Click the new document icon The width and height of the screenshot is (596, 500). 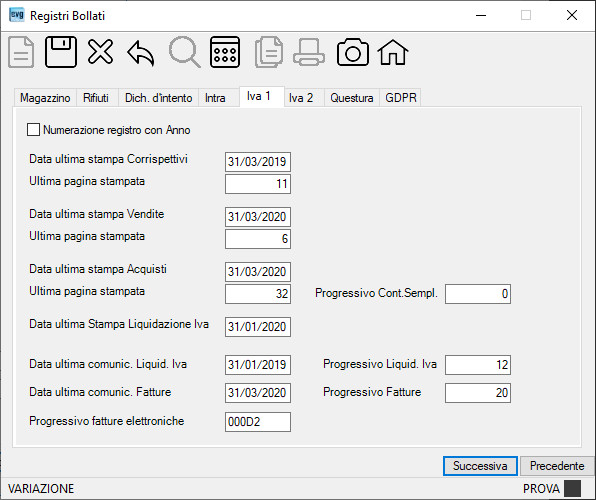[21, 52]
